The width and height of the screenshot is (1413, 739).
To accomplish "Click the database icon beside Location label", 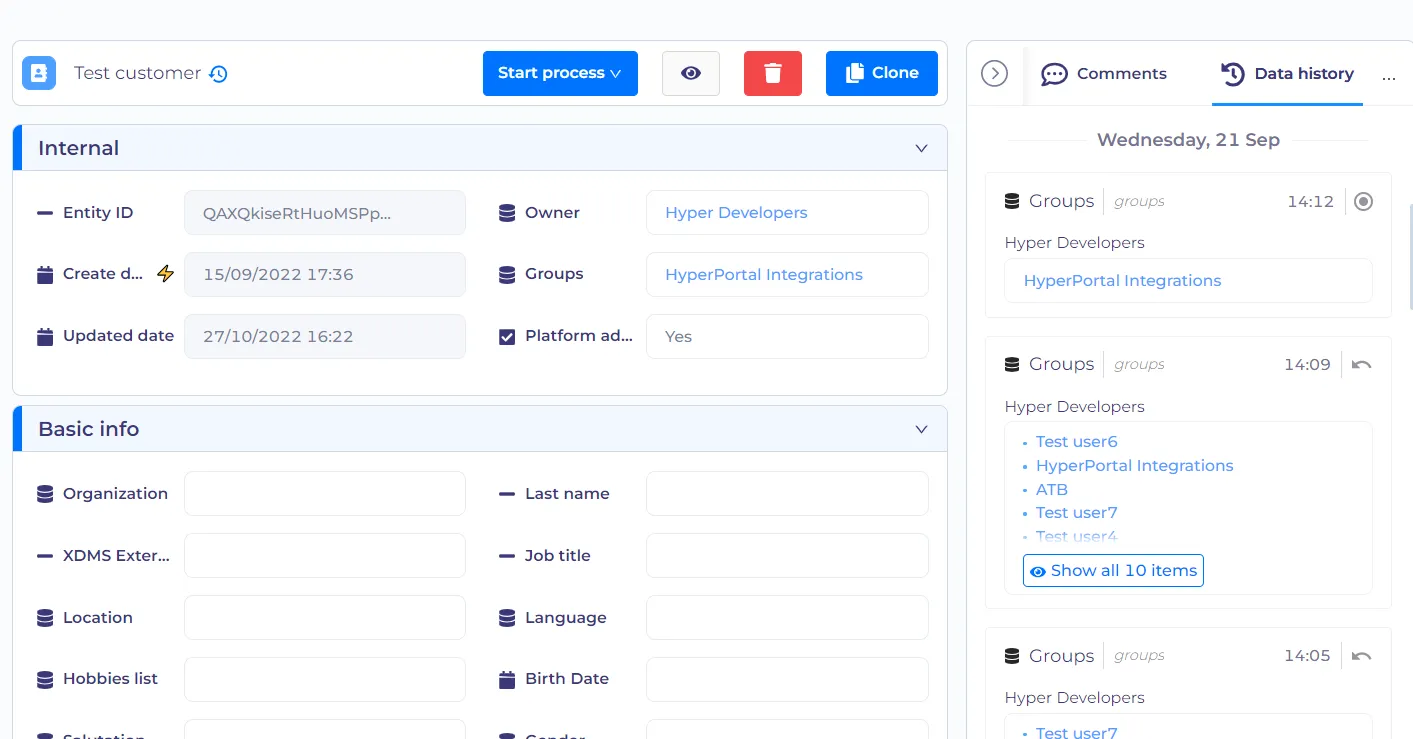I will click(45, 618).
